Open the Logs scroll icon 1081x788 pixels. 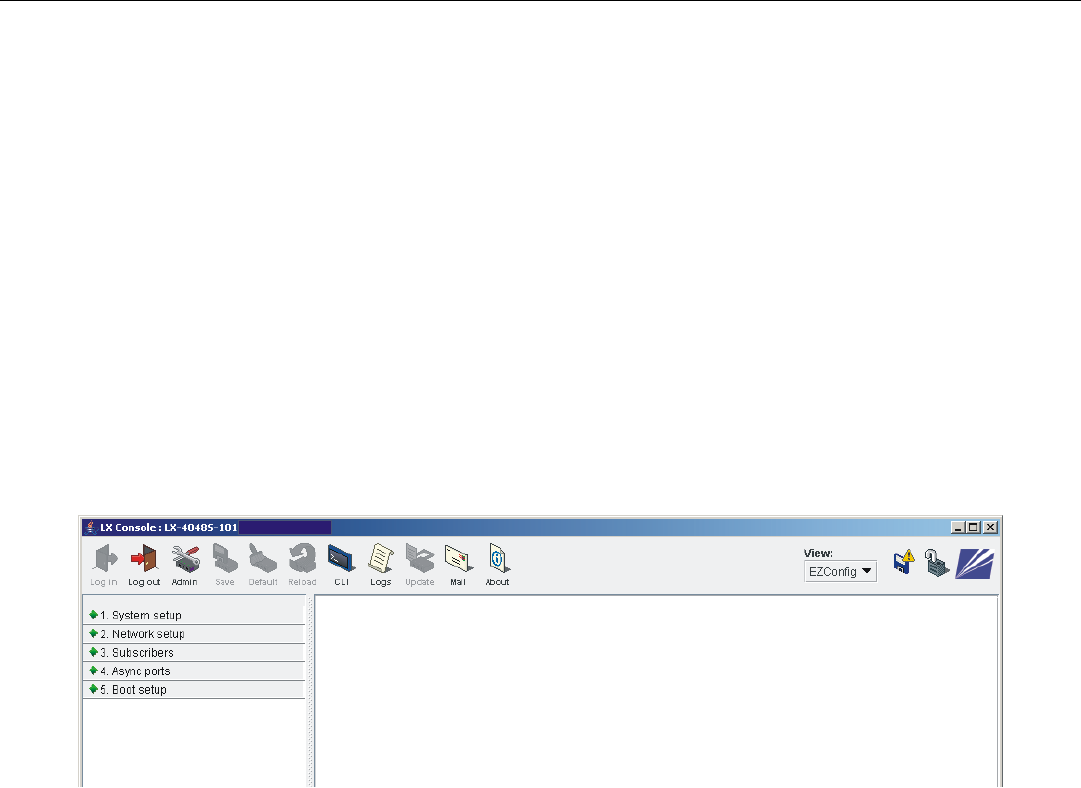381,559
